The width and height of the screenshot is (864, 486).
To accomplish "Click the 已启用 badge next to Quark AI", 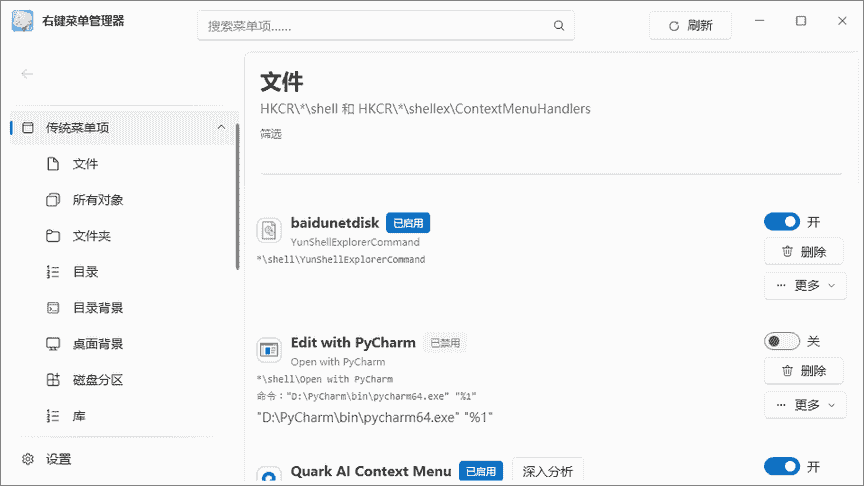I will click(480, 471).
